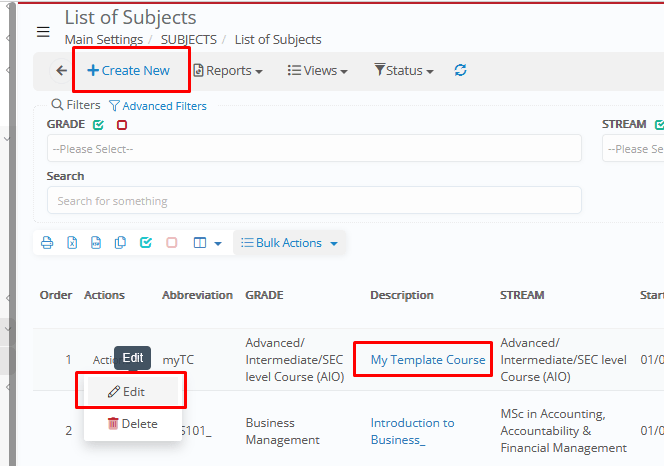Export the table as PDF file
Image resolution: width=664 pixels, height=466 pixels.
tap(96, 243)
